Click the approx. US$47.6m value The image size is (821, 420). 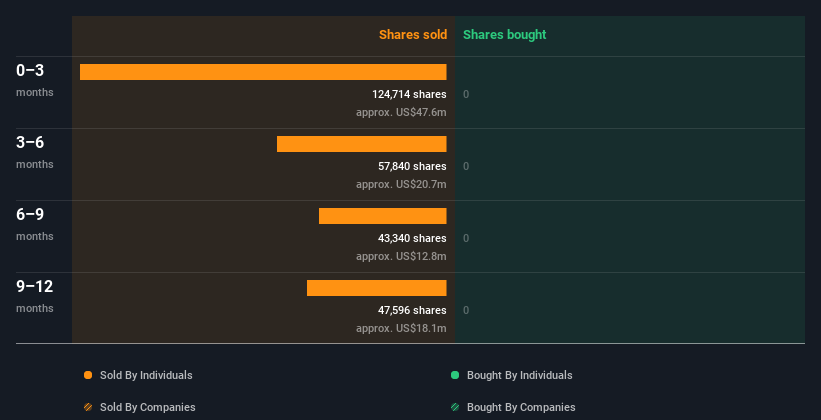pos(401,112)
